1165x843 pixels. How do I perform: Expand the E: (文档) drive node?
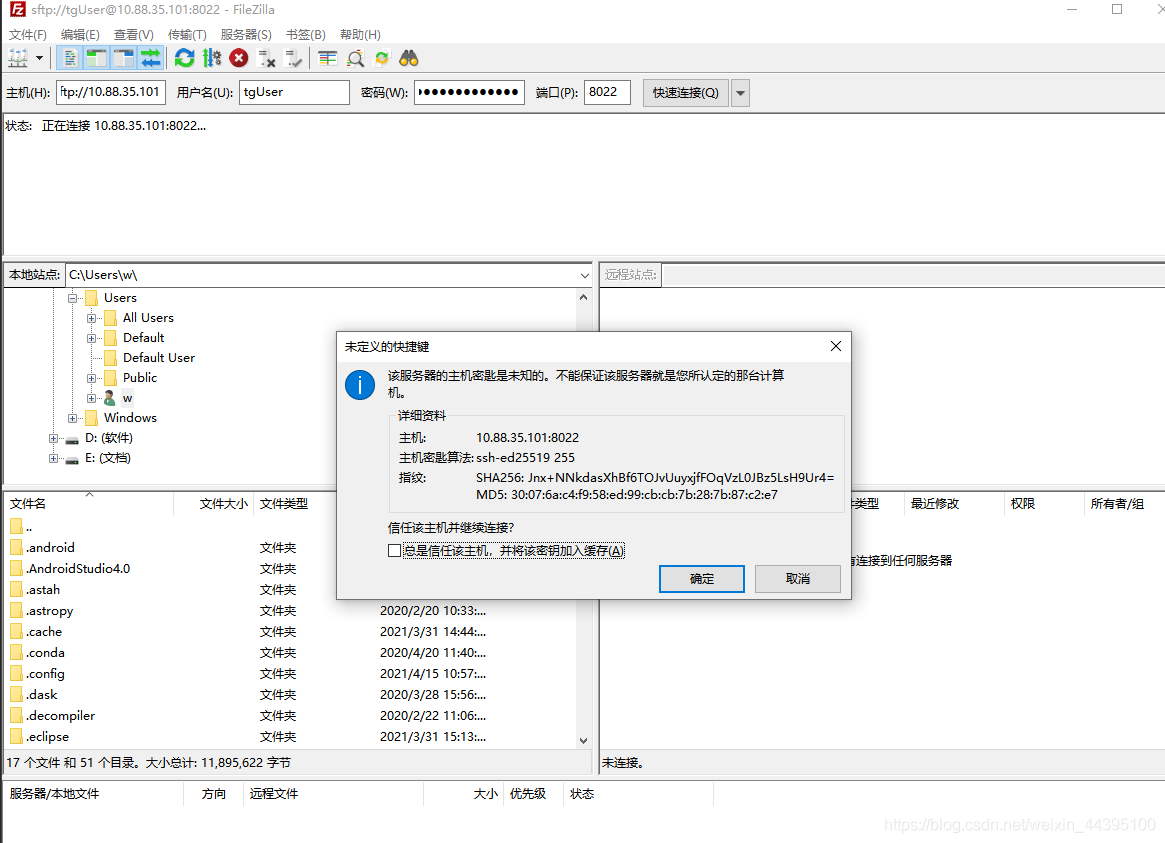tap(53, 458)
